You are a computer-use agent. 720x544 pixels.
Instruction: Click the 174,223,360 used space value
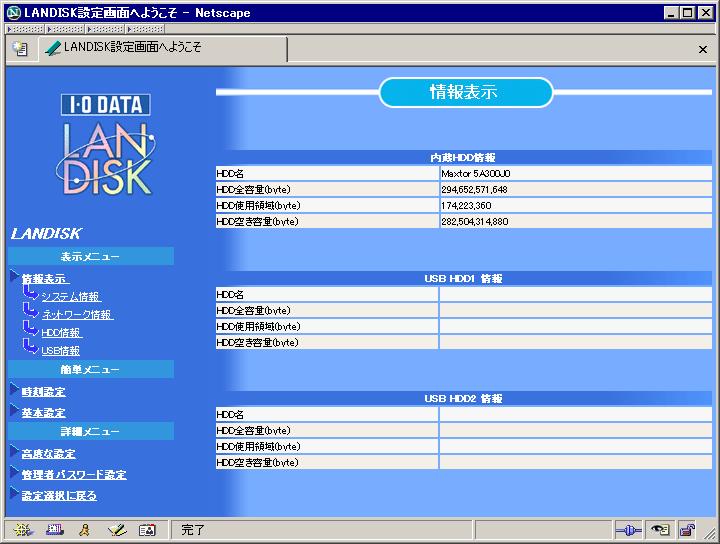click(466, 206)
